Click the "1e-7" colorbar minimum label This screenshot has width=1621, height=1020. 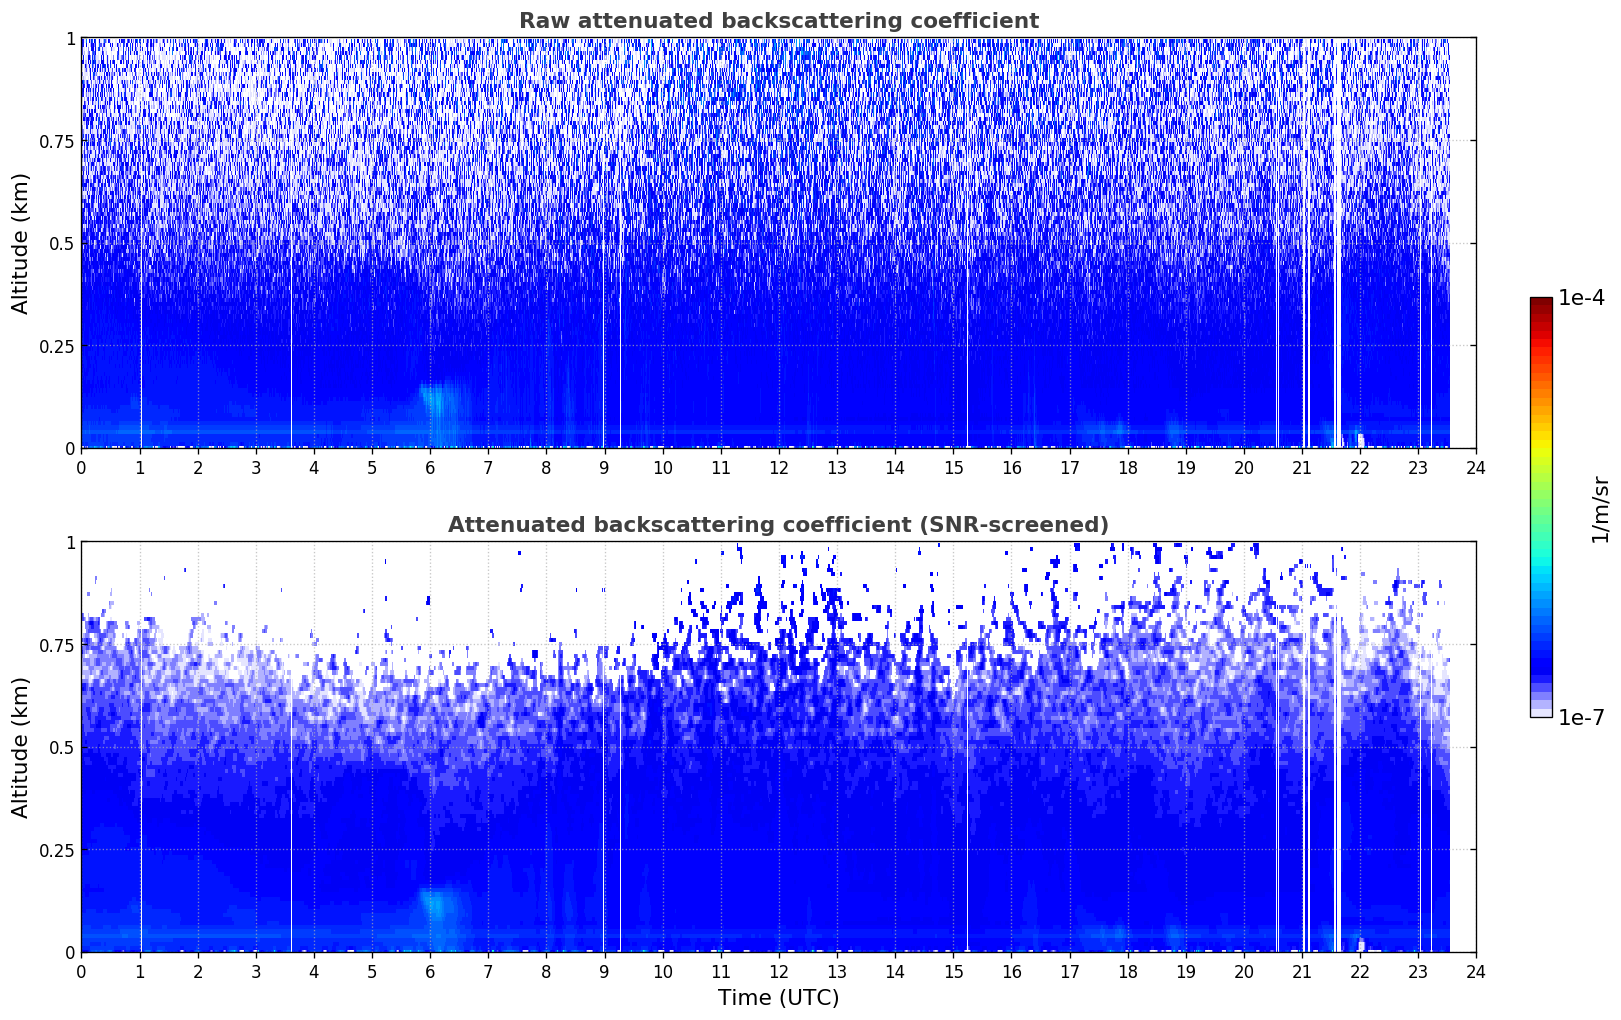(1581, 718)
